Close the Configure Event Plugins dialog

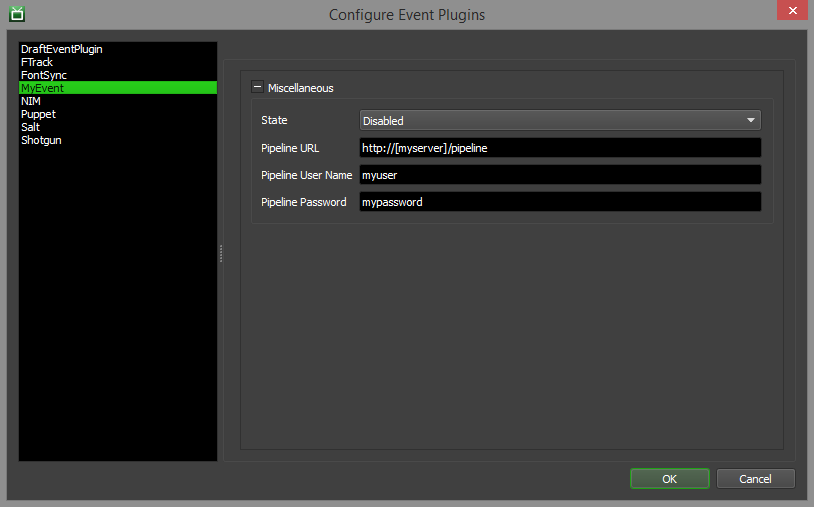click(x=791, y=13)
